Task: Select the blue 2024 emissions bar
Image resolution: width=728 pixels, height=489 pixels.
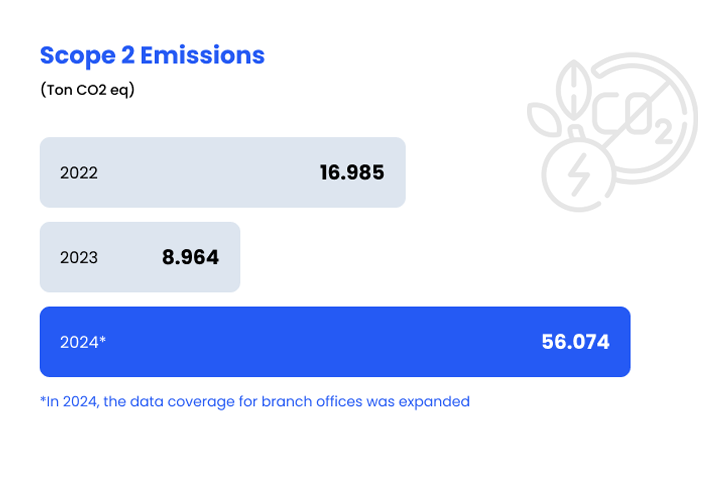Action: (x=335, y=342)
